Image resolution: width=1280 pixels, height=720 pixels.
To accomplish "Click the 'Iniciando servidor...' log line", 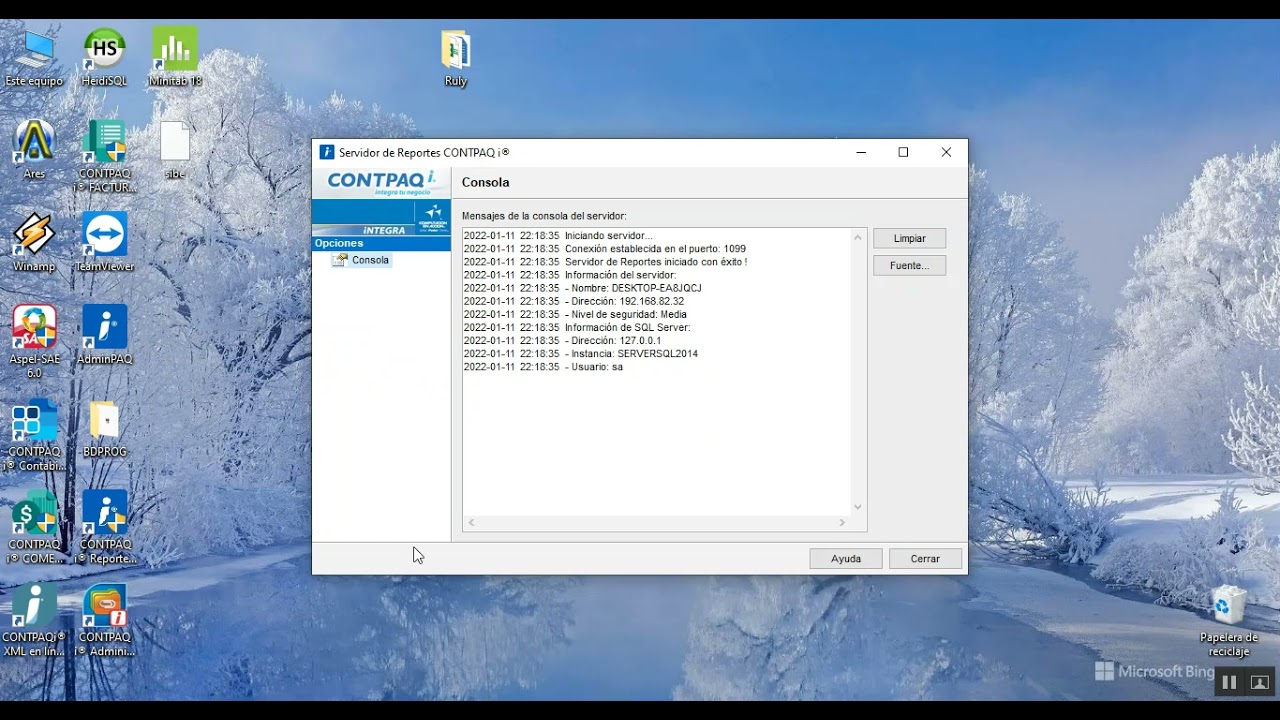I will [558, 236].
